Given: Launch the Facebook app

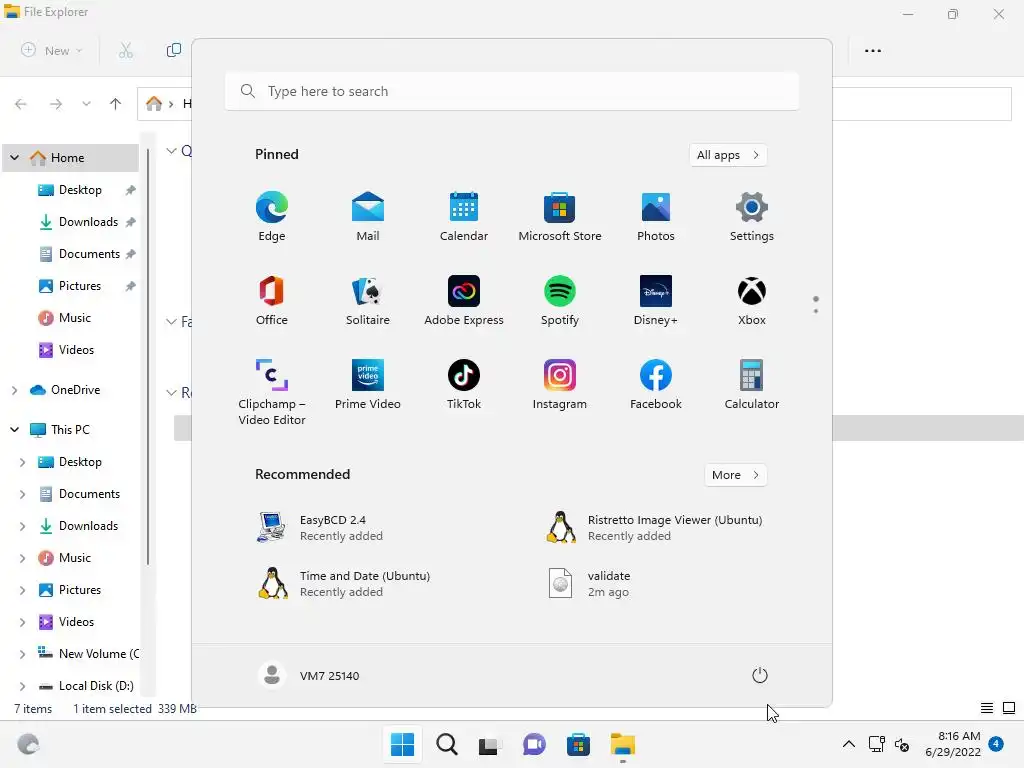Looking at the screenshot, I should coord(656,385).
